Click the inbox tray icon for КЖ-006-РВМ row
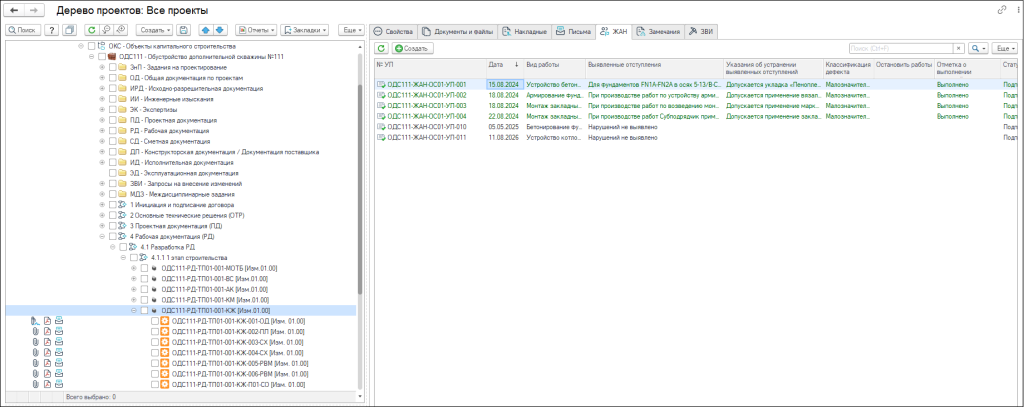This screenshot has height=407, width=1024. coord(59,374)
